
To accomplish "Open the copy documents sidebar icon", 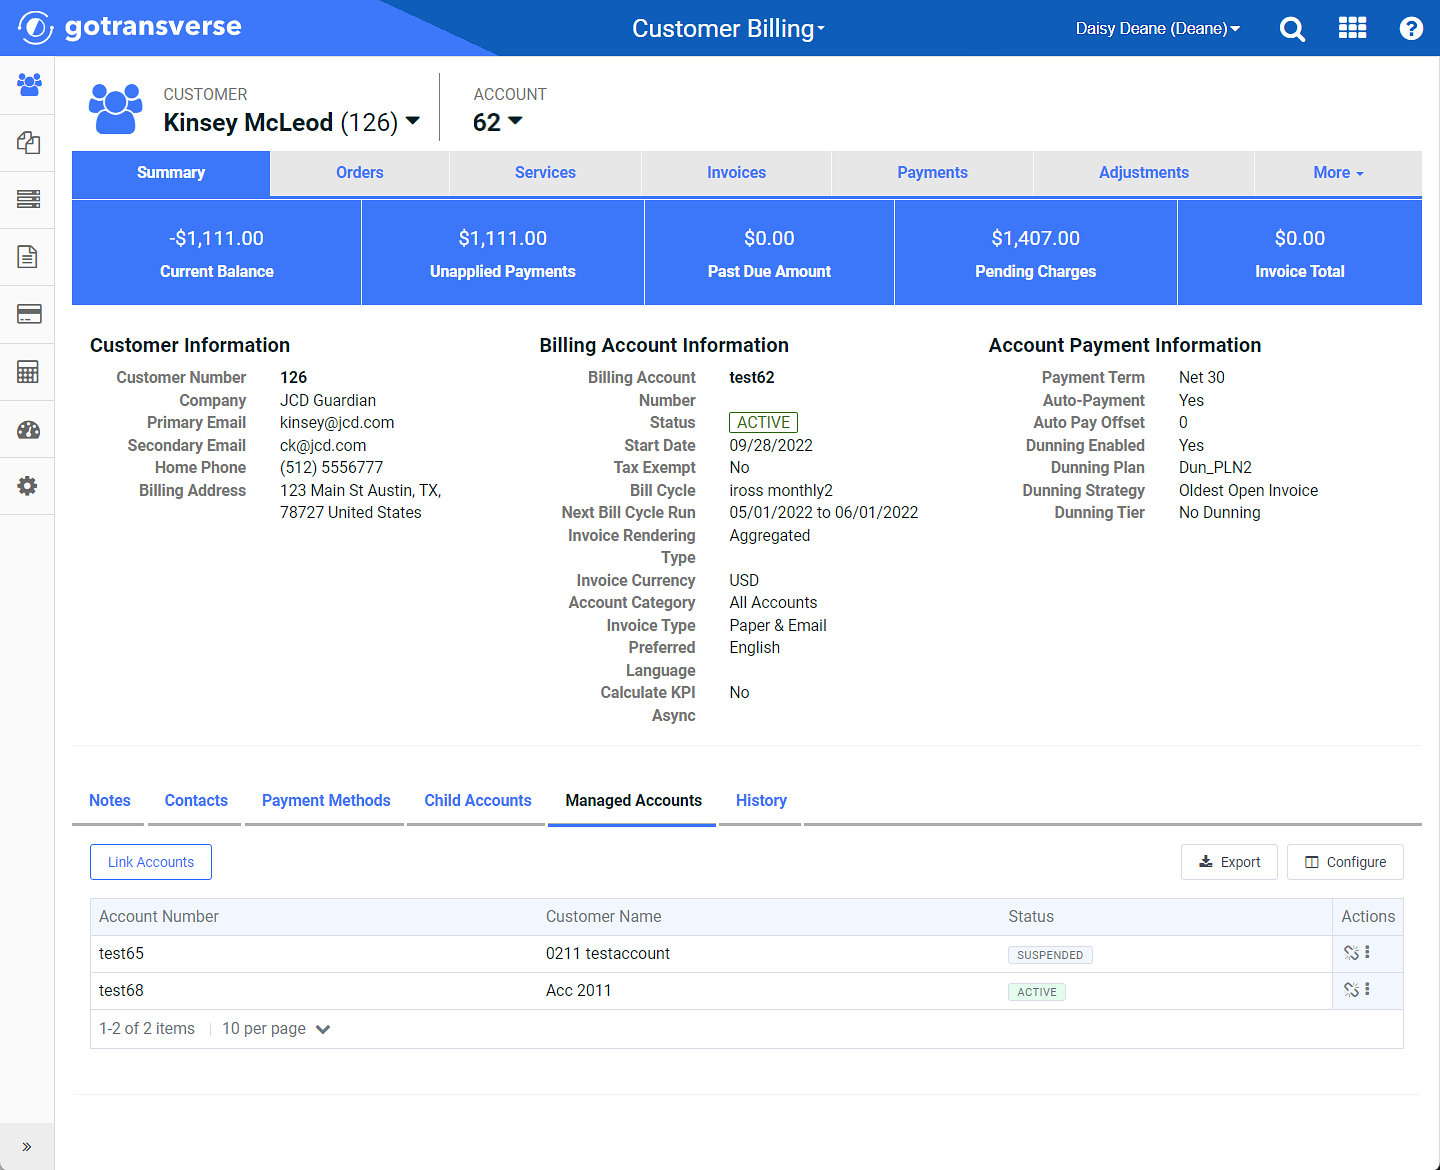I will [x=28, y=142].
